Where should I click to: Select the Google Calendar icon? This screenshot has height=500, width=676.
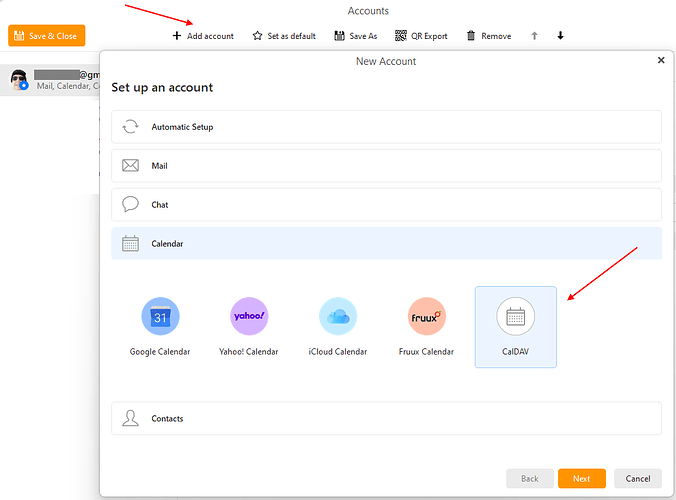(160, 317)
